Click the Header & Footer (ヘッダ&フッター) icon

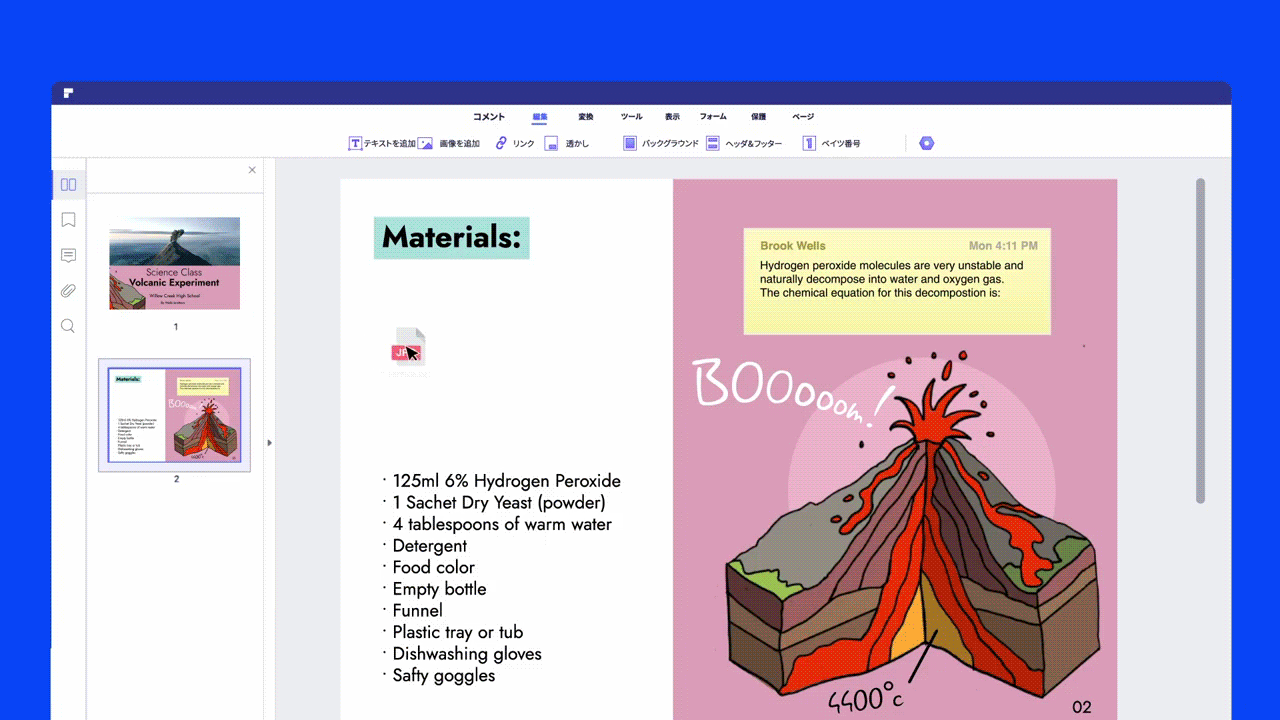coord(712,144)
